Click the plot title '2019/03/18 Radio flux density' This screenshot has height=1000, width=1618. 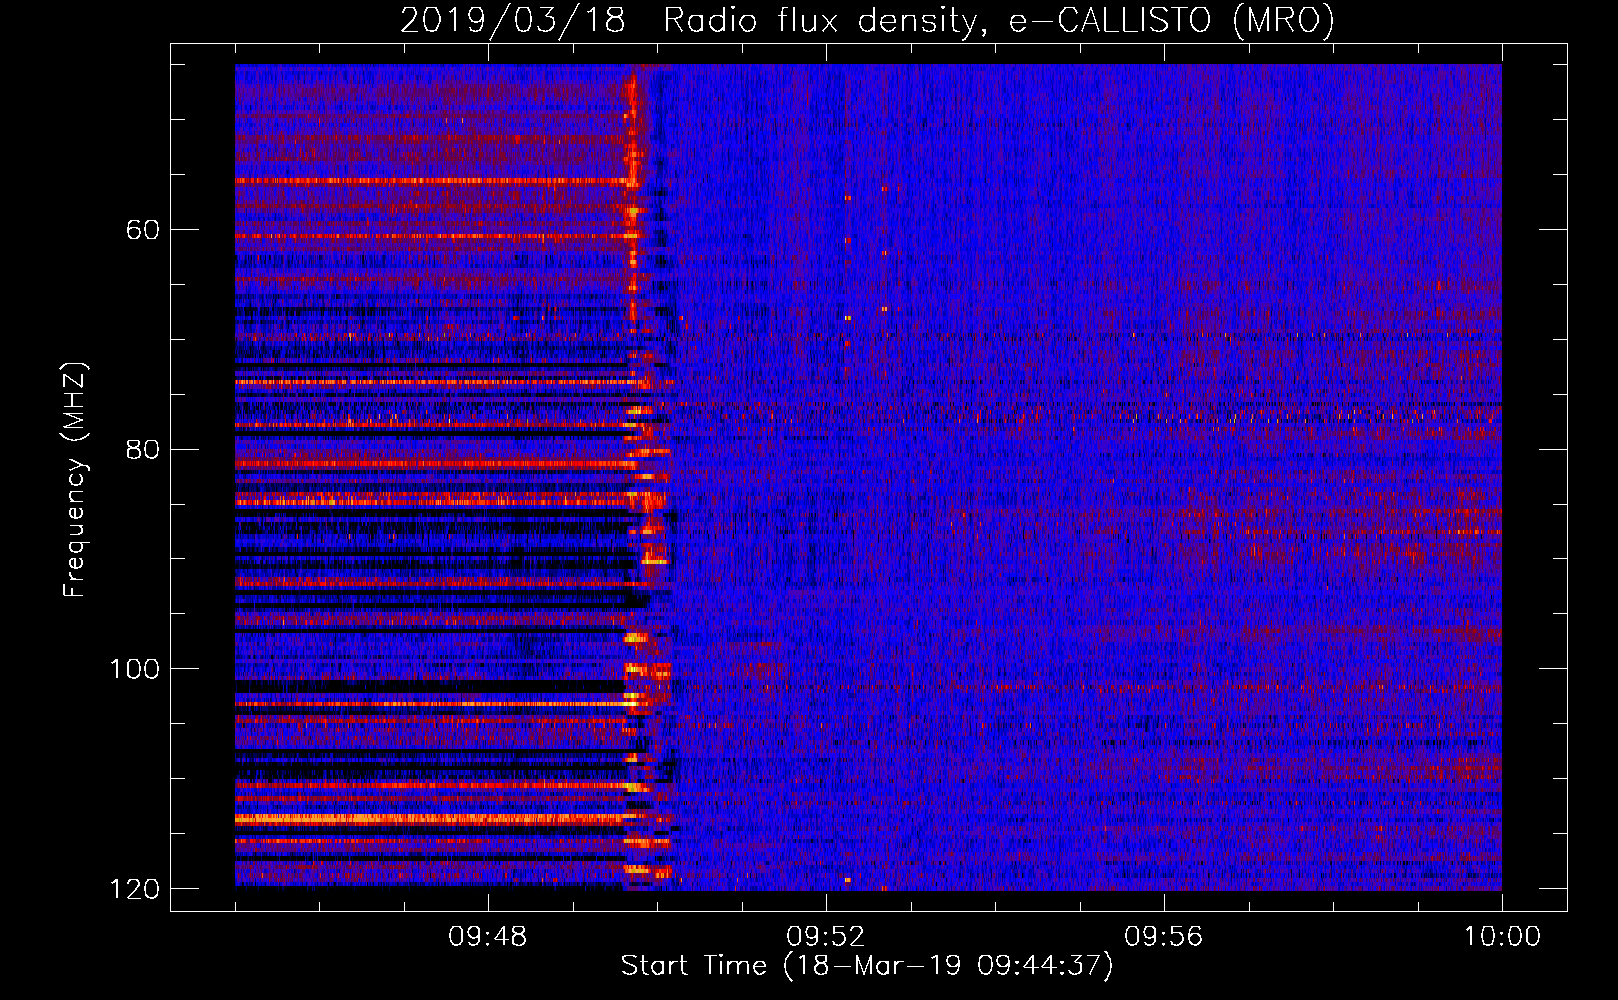(867, 21)
